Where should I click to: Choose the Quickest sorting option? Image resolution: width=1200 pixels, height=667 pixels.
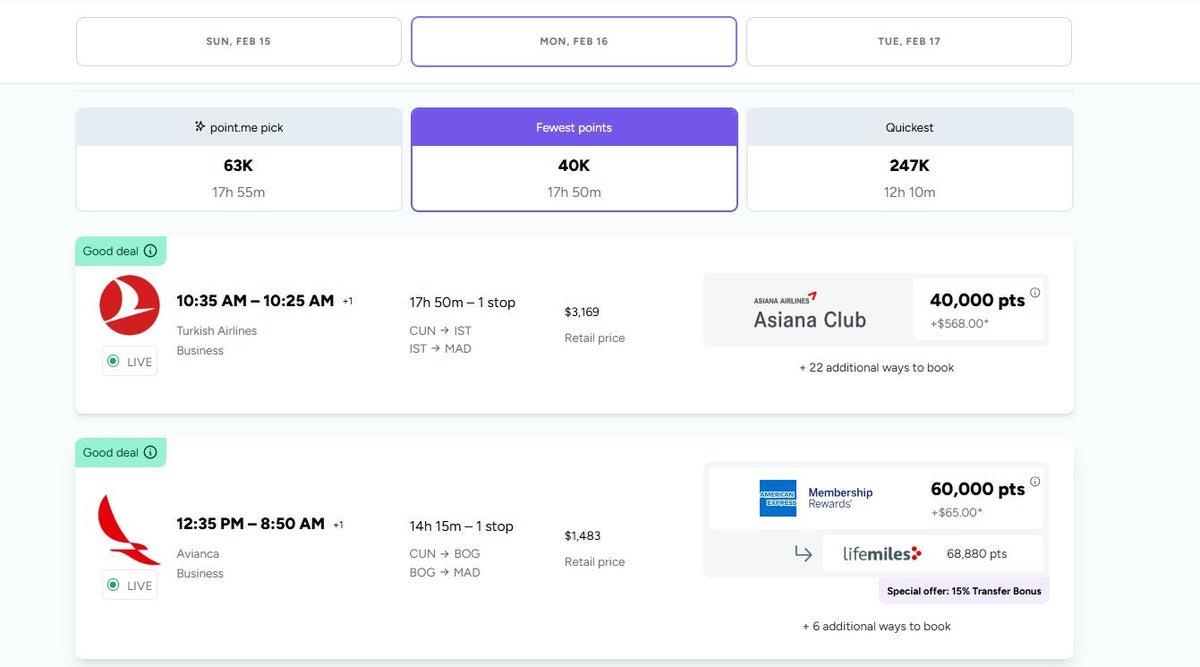coord(909,159)
